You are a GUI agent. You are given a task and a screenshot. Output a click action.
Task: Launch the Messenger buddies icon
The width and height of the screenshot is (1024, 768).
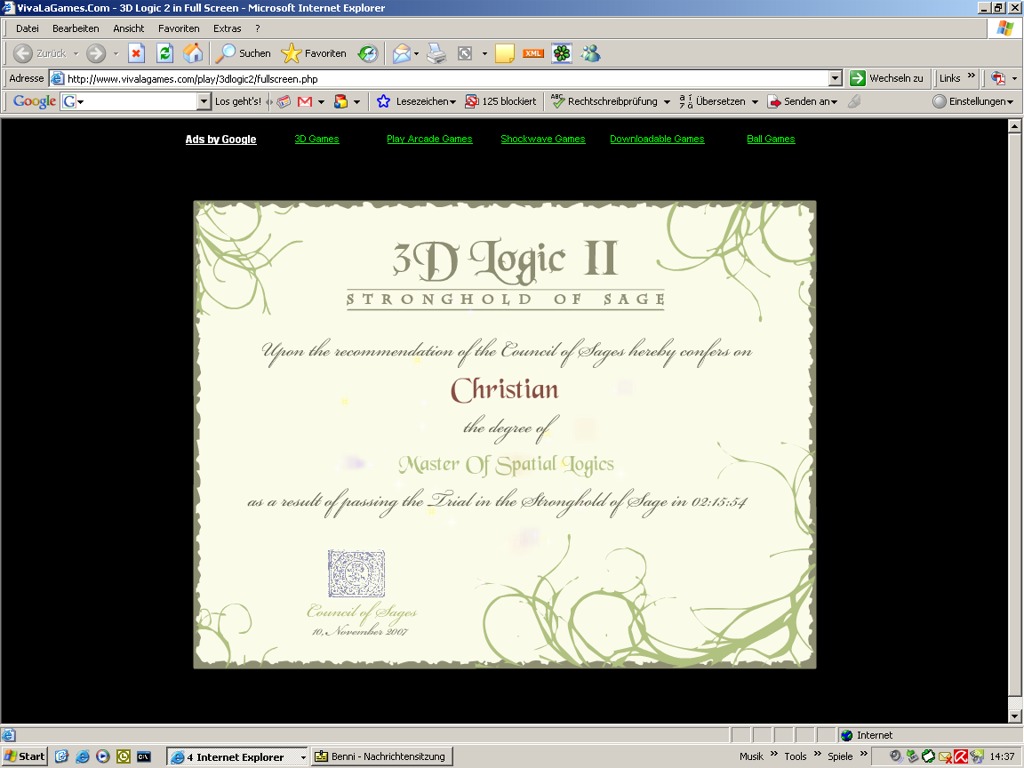point(591,53)
